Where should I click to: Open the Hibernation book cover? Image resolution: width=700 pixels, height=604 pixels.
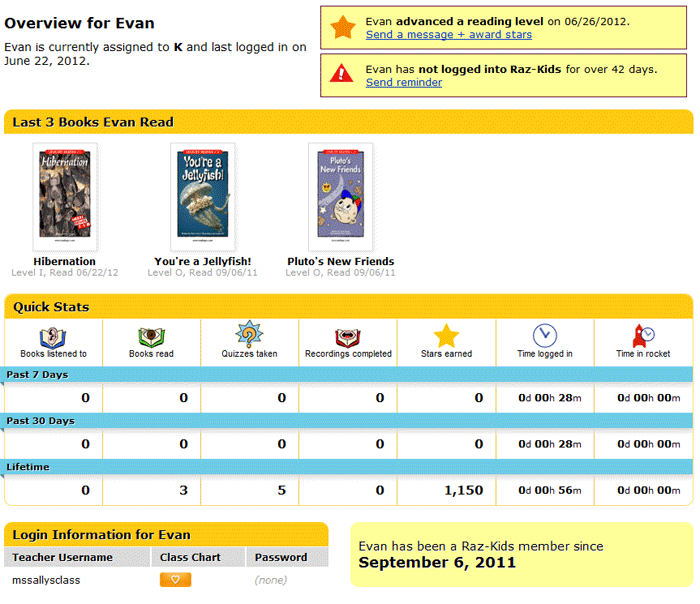coord(65,197)
